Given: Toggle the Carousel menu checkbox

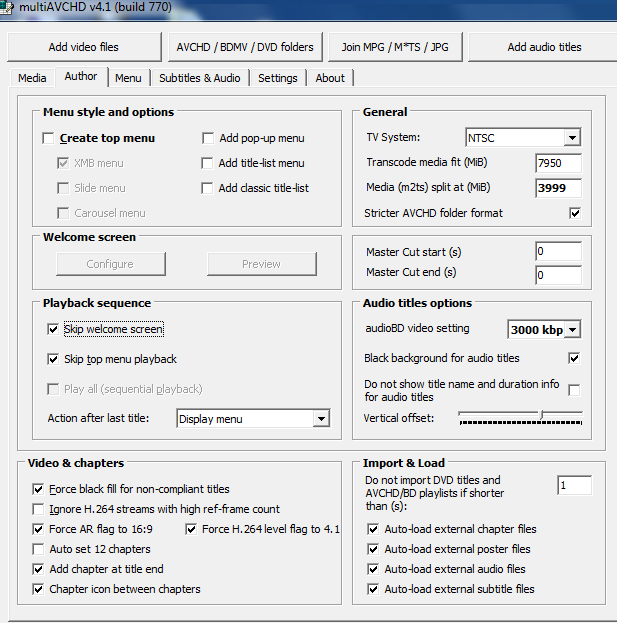Looking at the screenshot, I should click(x=63, y=213).
